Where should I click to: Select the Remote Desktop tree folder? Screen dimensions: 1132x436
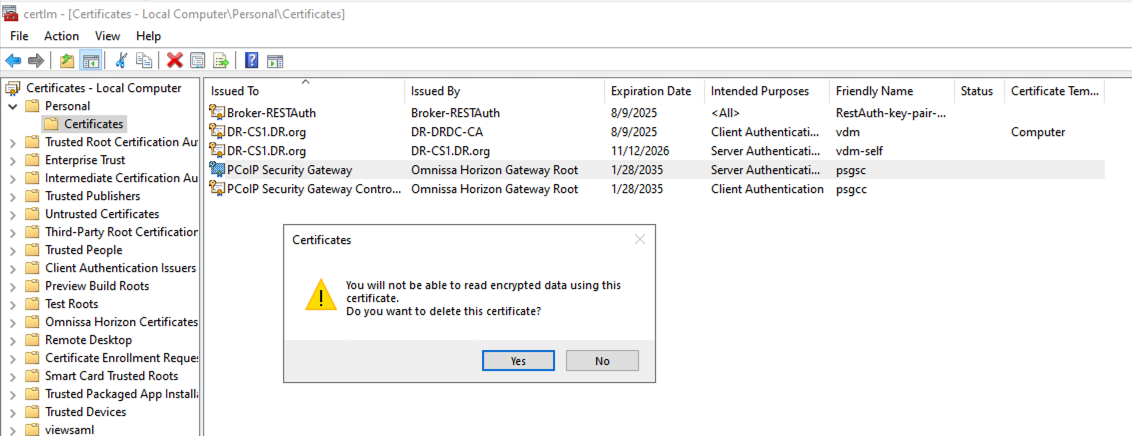click(88, 340)
